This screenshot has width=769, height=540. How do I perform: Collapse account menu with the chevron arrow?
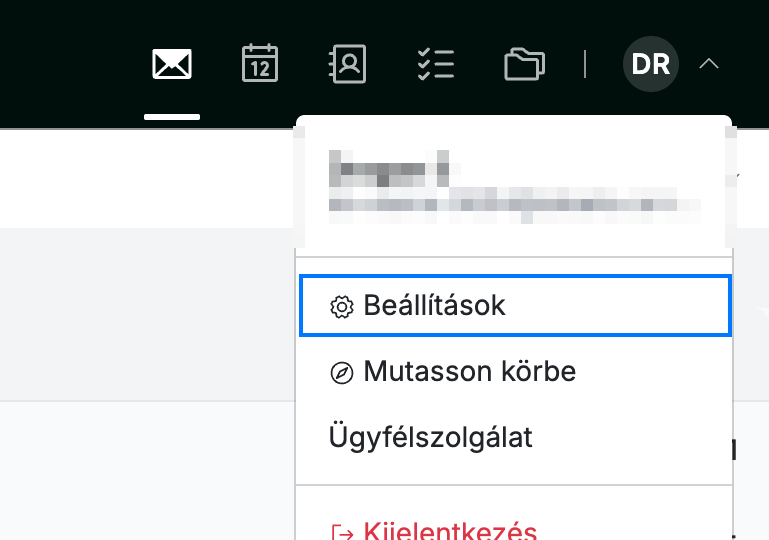click(x=709, y=64)
